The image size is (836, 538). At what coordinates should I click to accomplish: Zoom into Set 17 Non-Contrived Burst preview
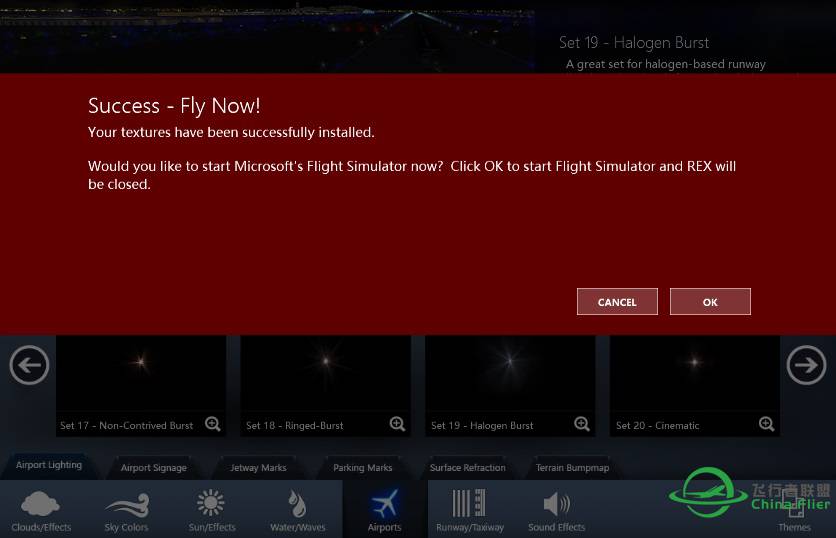click(213, 424)
